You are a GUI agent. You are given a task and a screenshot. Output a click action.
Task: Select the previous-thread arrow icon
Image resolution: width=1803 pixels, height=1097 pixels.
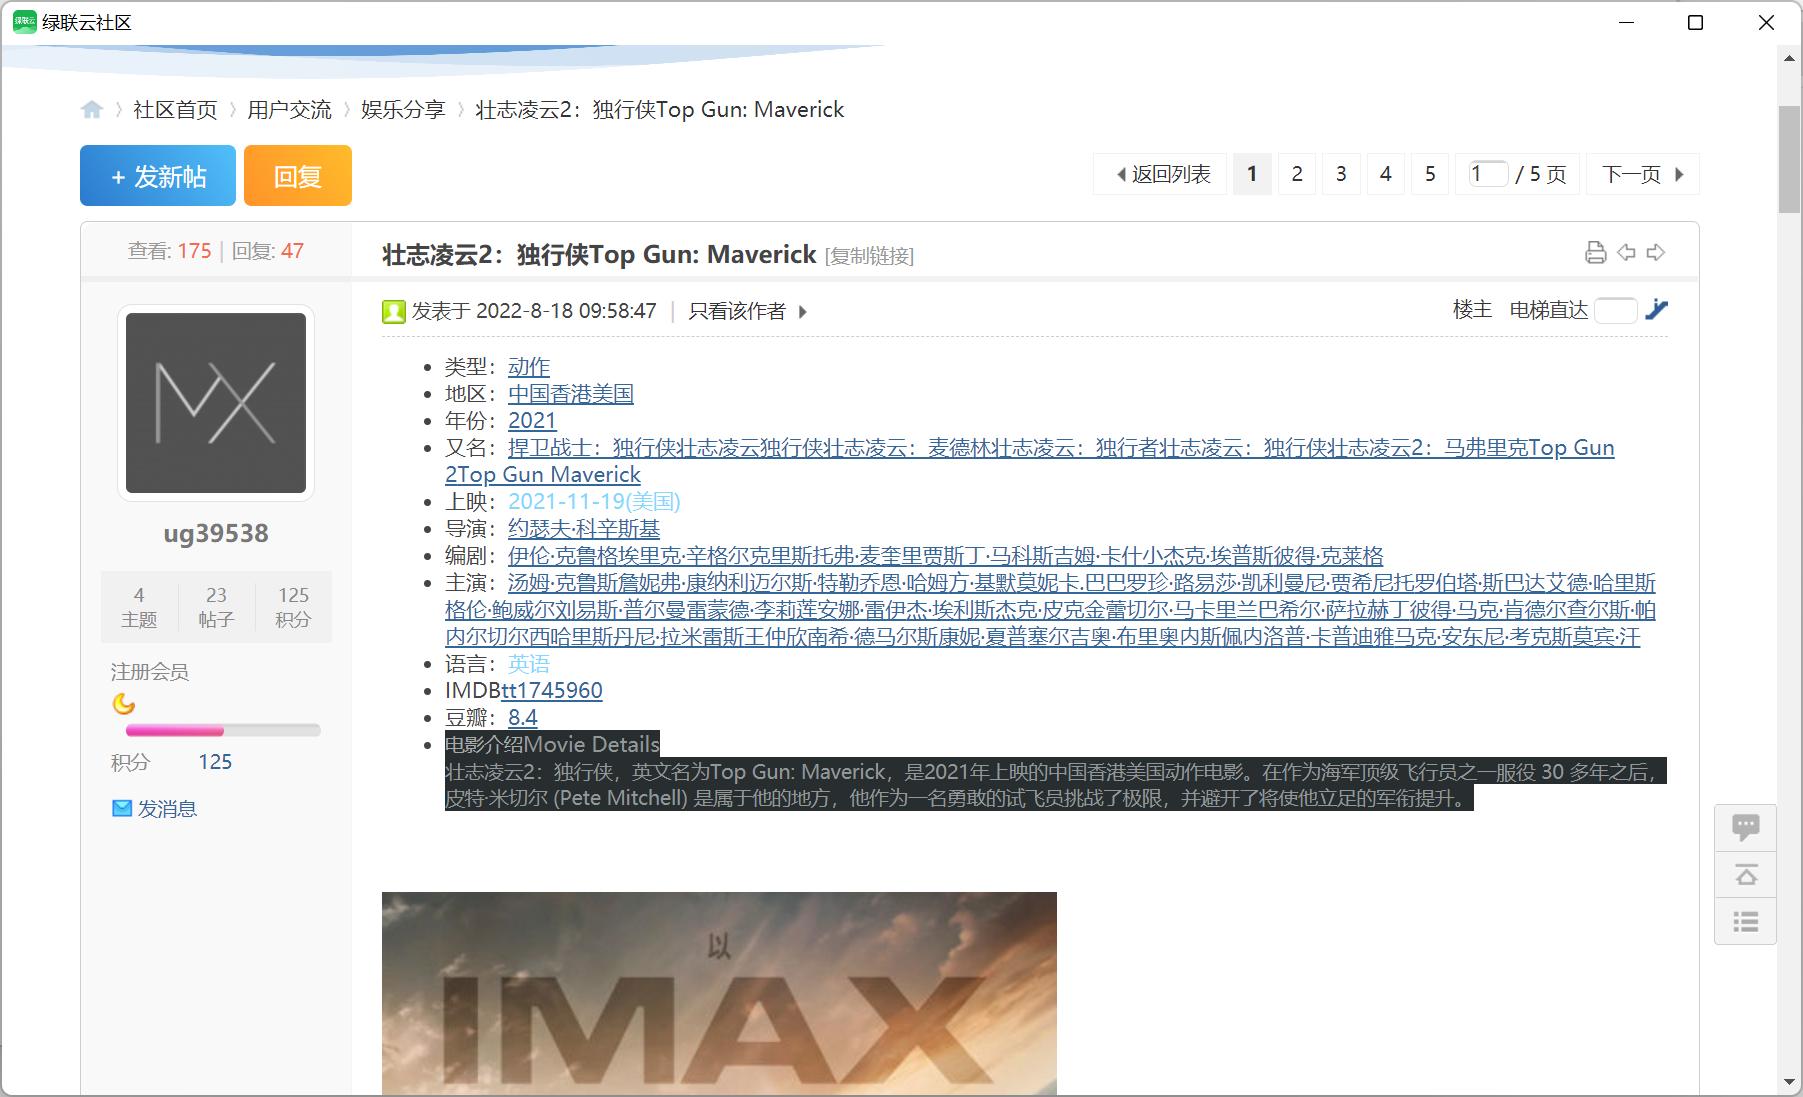[x=1625, y=252]
